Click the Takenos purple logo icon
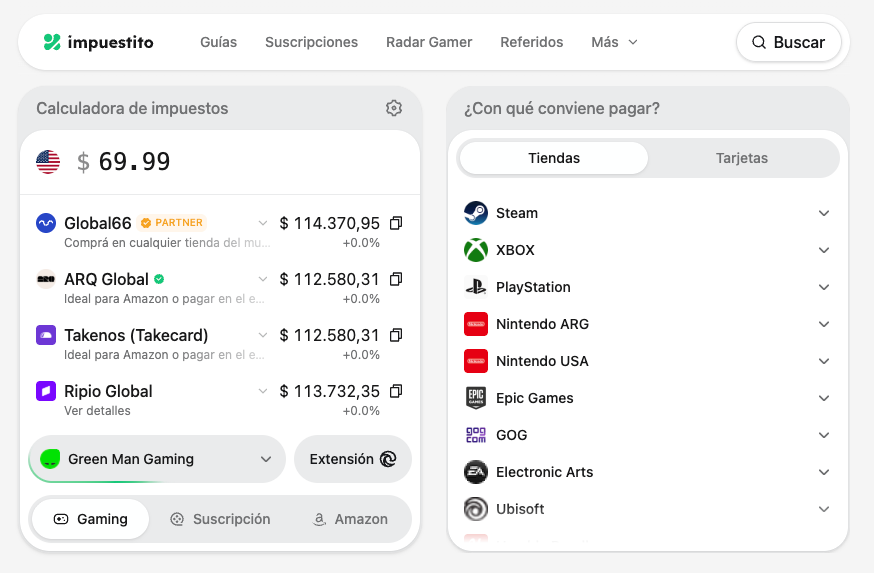Viewport: 874px width, 573px height. tap(46, 335)
